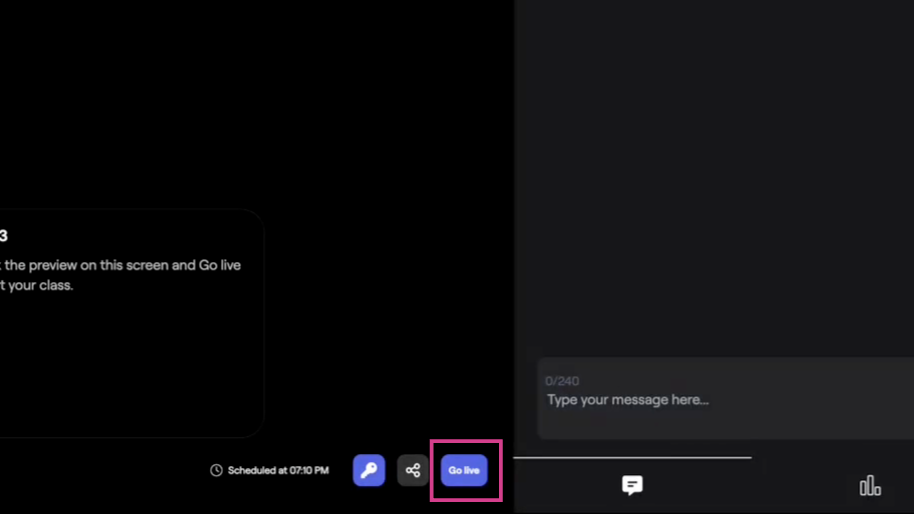Click the key icon button
The height and width of the screenshot is (514, 914).
click(x=369, y=470)
